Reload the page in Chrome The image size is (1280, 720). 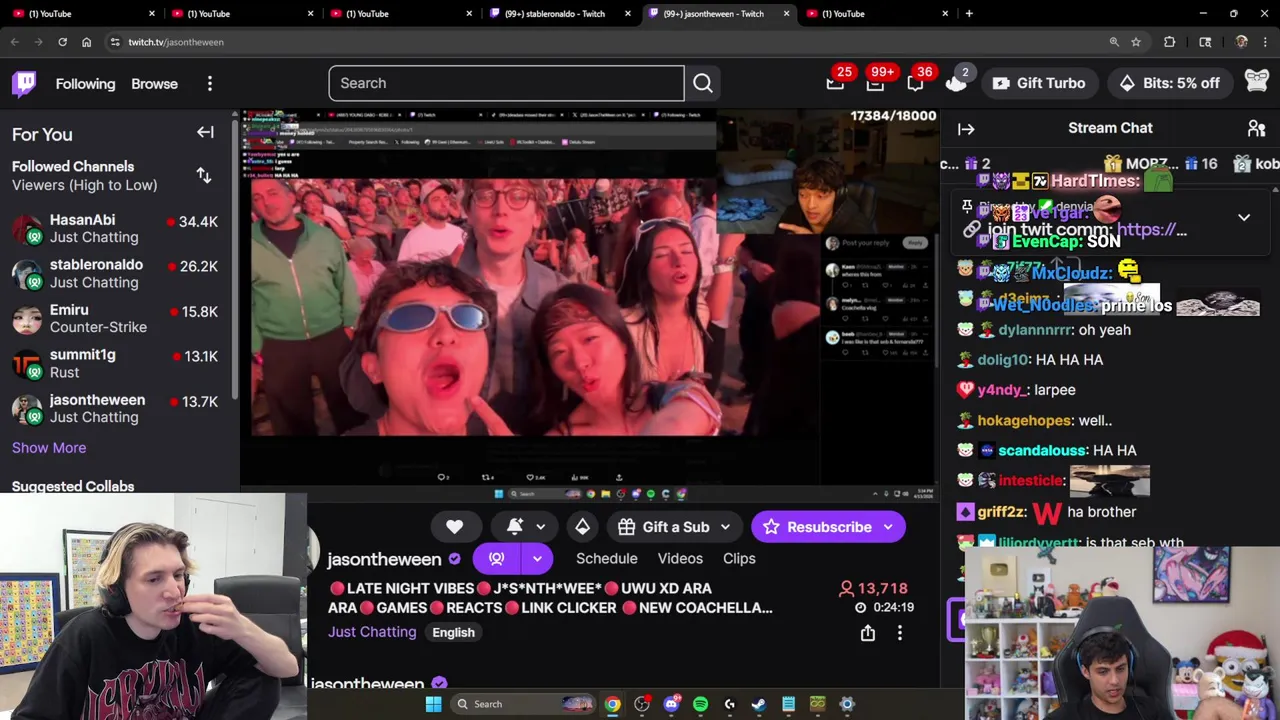(x=62, y=42)
